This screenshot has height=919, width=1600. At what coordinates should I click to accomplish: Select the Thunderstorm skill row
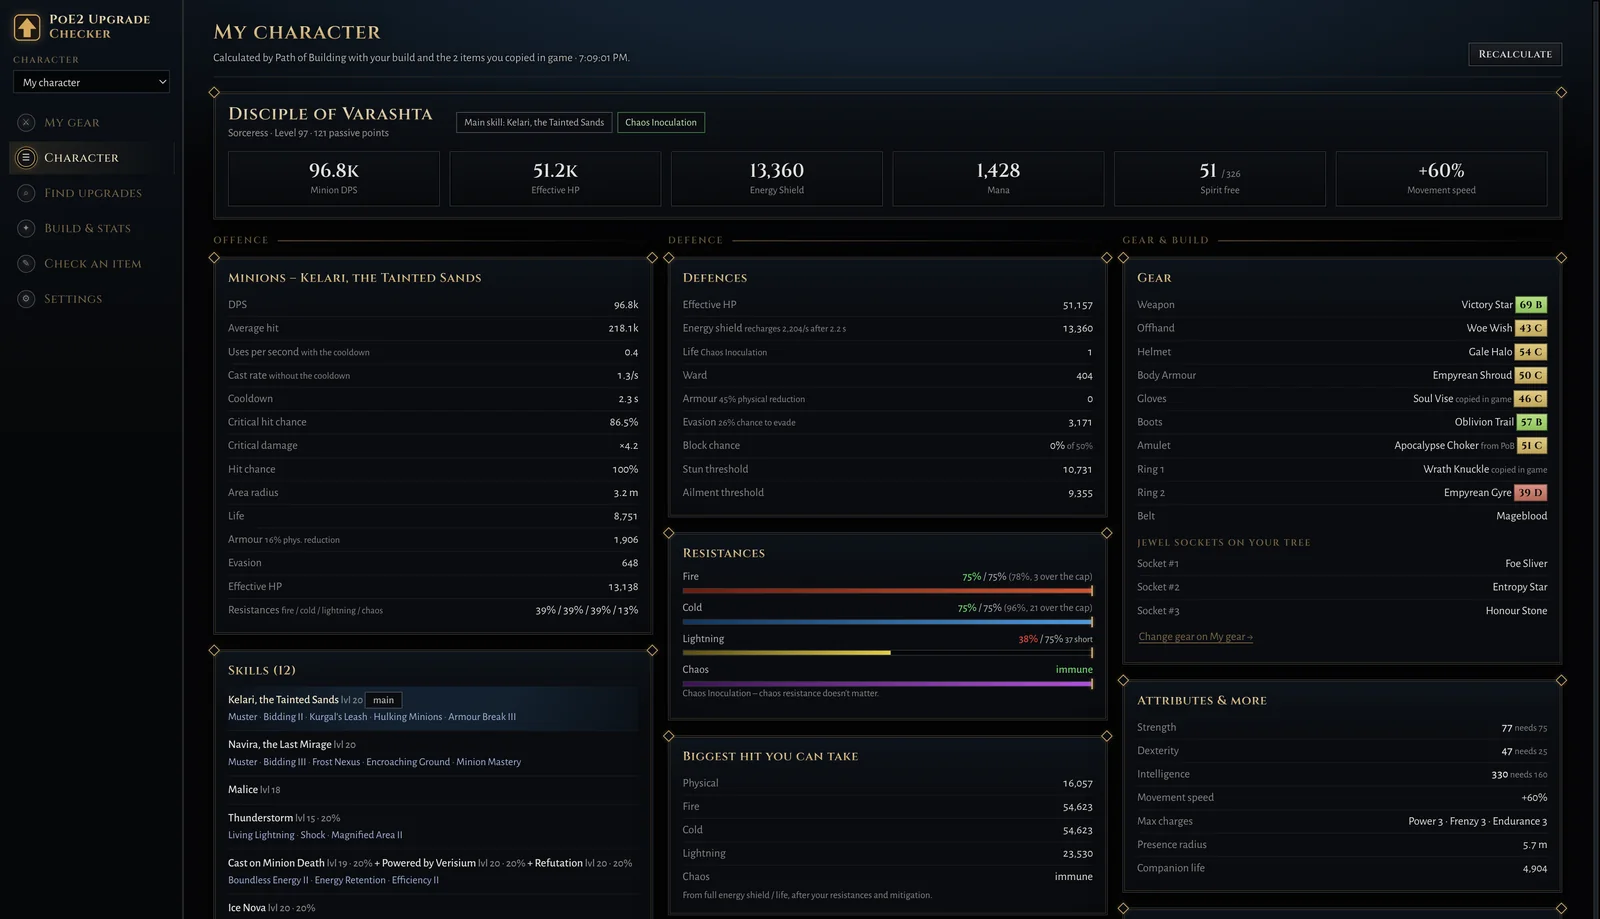coord(432,826)
